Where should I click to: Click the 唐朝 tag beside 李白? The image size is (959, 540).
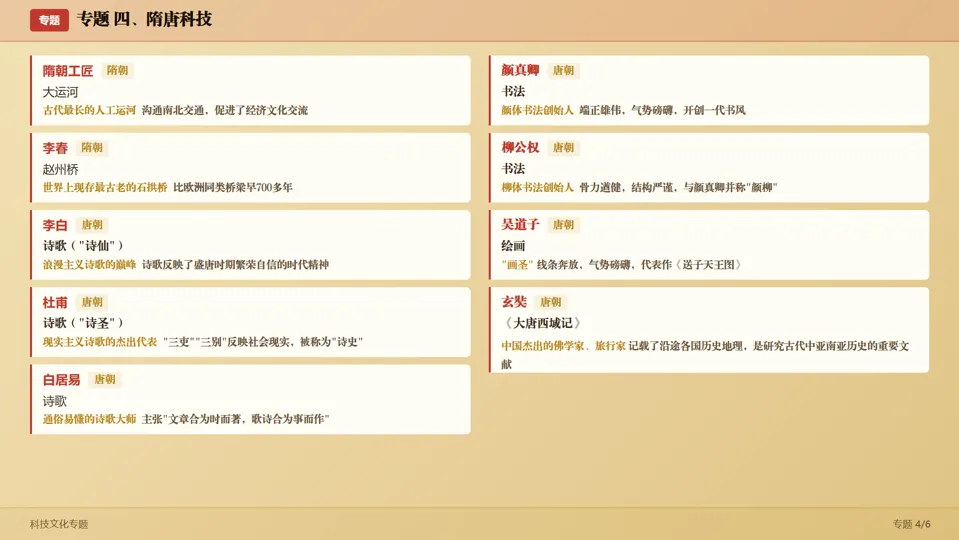tap(92, 224)
